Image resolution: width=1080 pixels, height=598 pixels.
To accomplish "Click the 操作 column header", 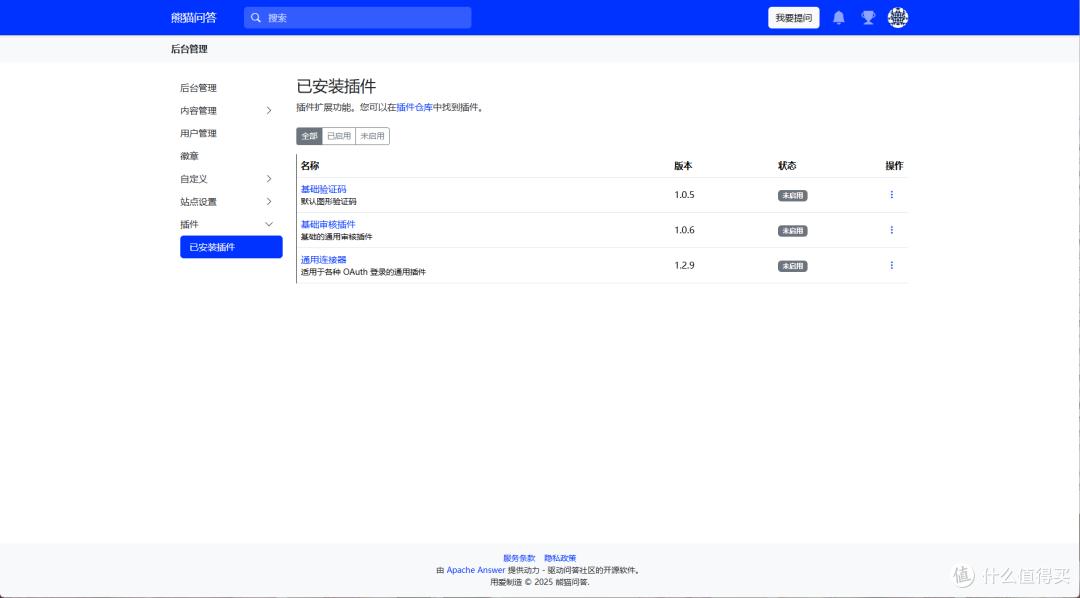I will [x=894, y=166].
